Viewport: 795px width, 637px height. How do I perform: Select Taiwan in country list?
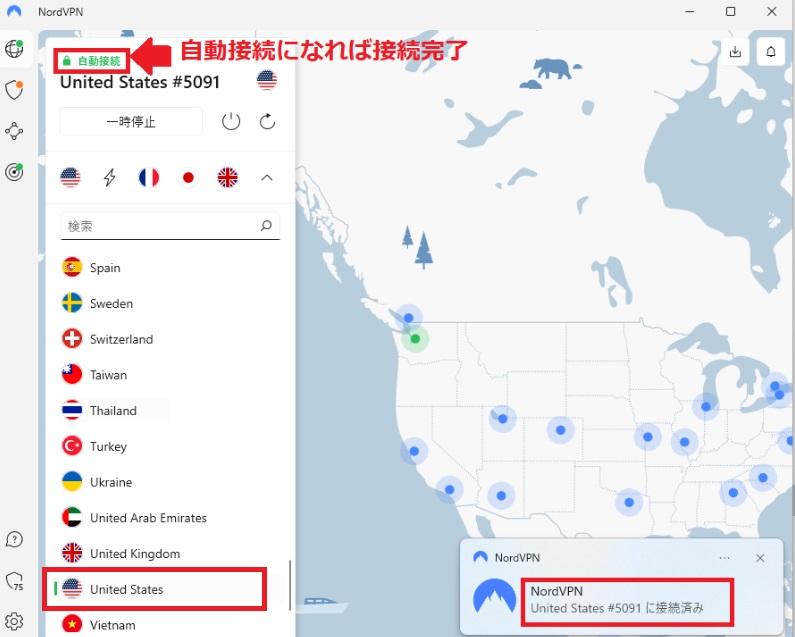[170, 375]
